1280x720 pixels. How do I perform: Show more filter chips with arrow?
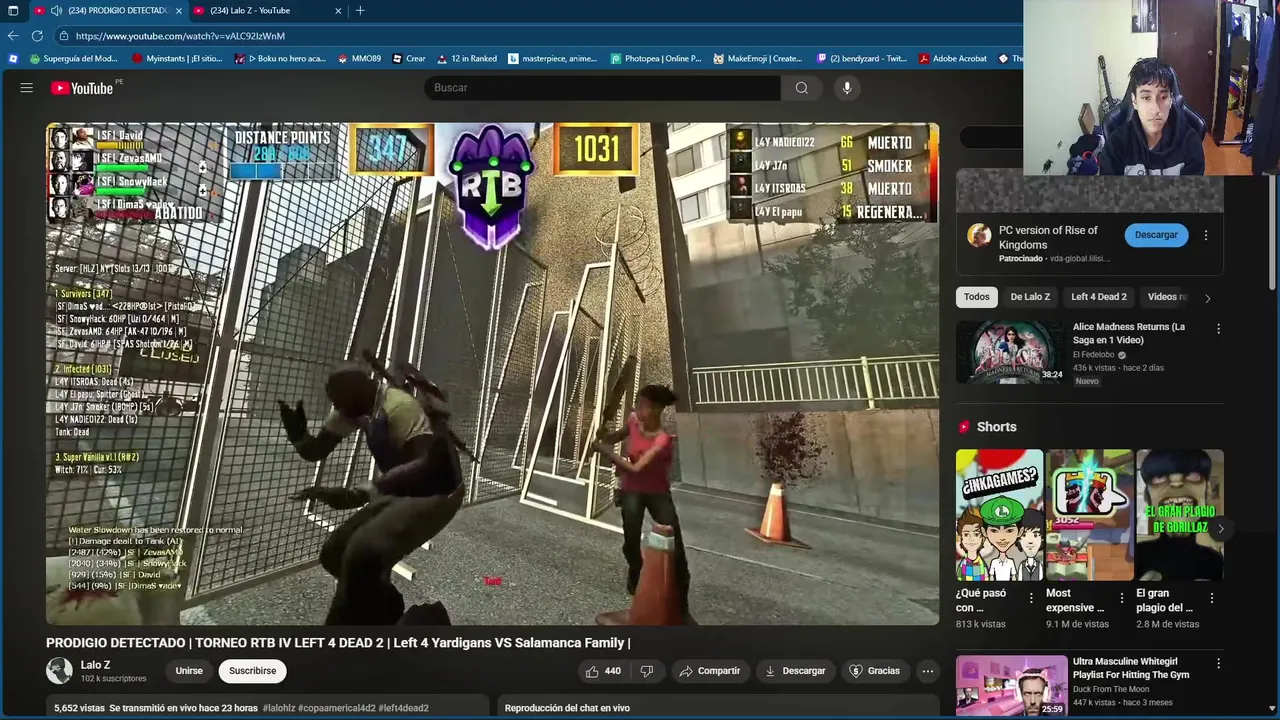click(x=1207, y=298)
